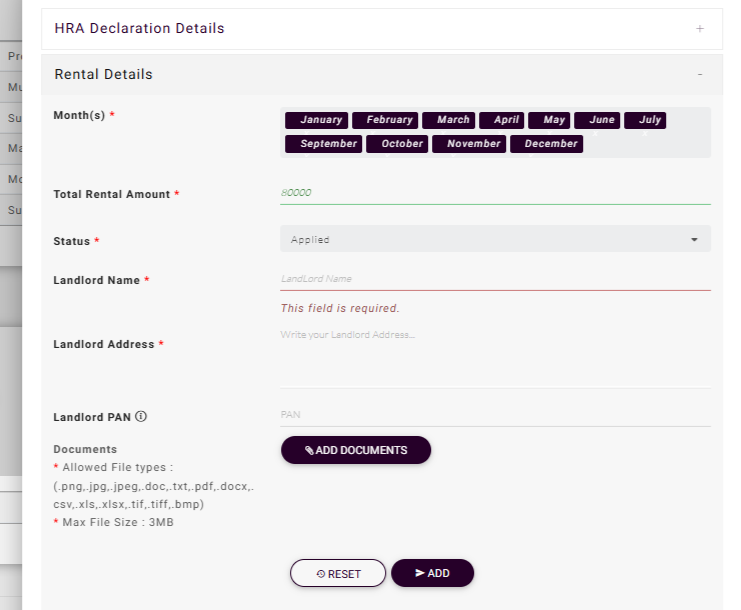Focus the Landlord PAN input field
Viewport: 741px width, 610px height.
pos(495,415)
